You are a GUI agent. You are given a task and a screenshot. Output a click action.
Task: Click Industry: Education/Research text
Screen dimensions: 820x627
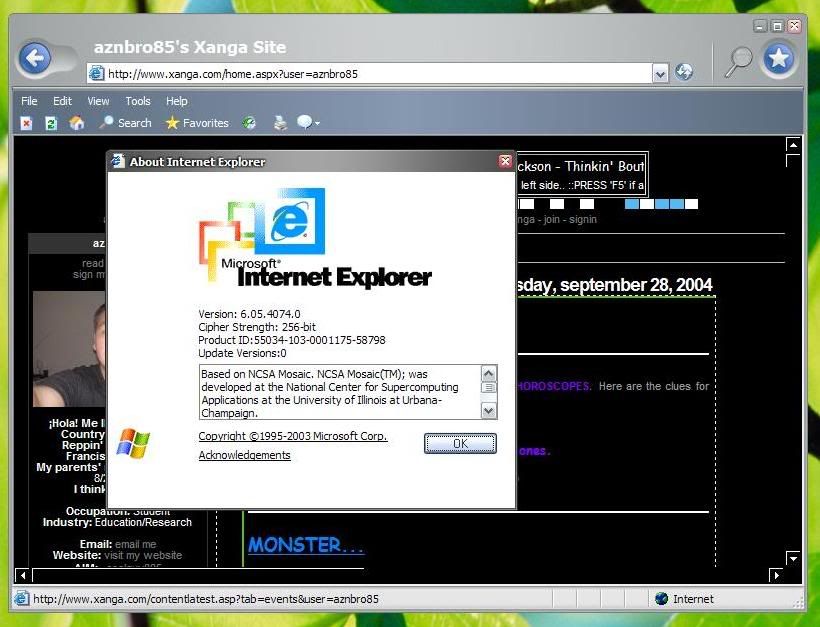[x=117, y=522]
